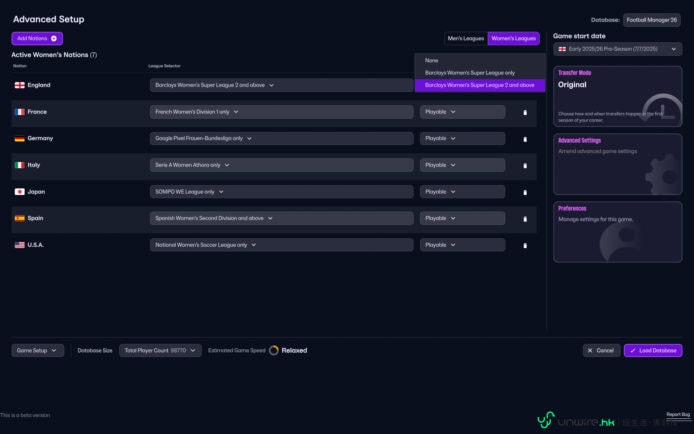Choose Barclays Women's Super League only option
The width and height of the screenshot is (694, 434).
click(x=480, y=73)
